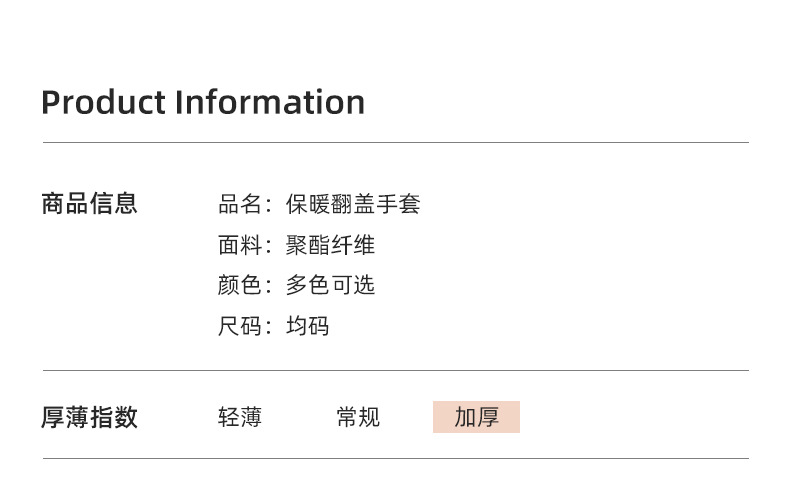Select the product name 保暖翻盖手套
This screenshot has width=790, height=501.
[x=353, y=205]
